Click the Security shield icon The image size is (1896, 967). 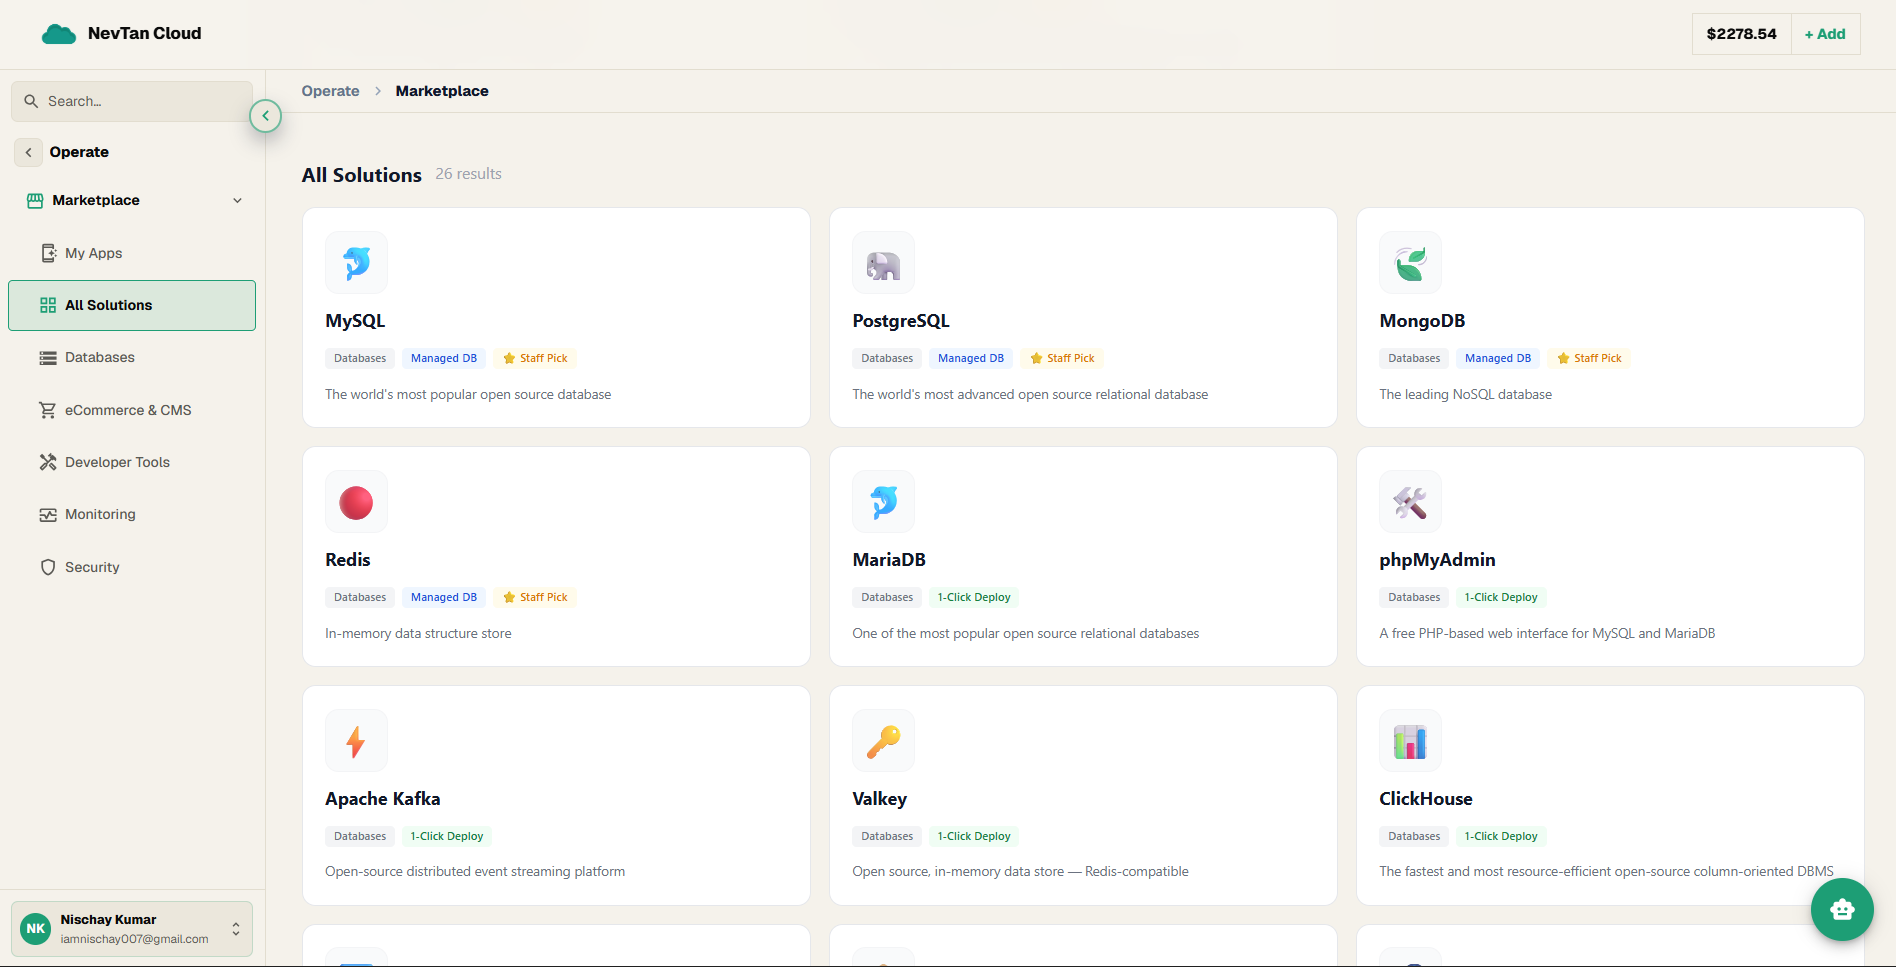coord(48,567)
